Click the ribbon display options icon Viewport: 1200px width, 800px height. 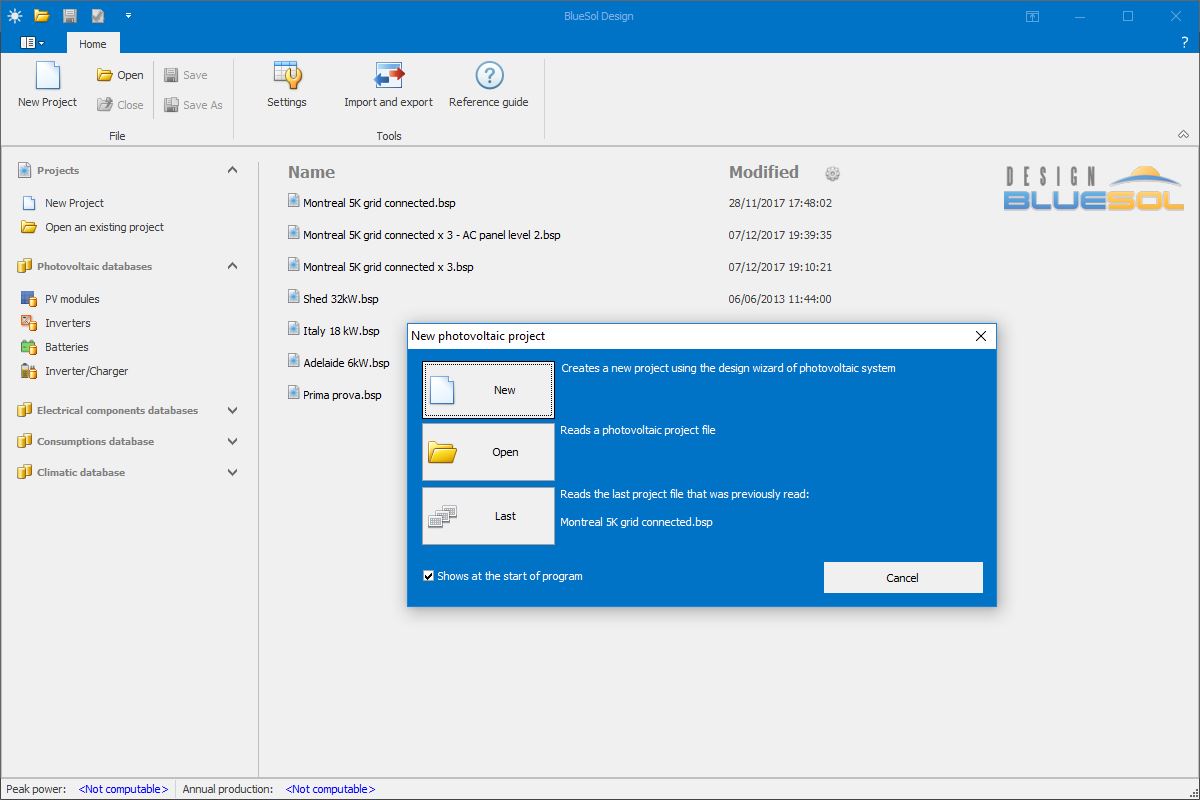pos(1032,16)
